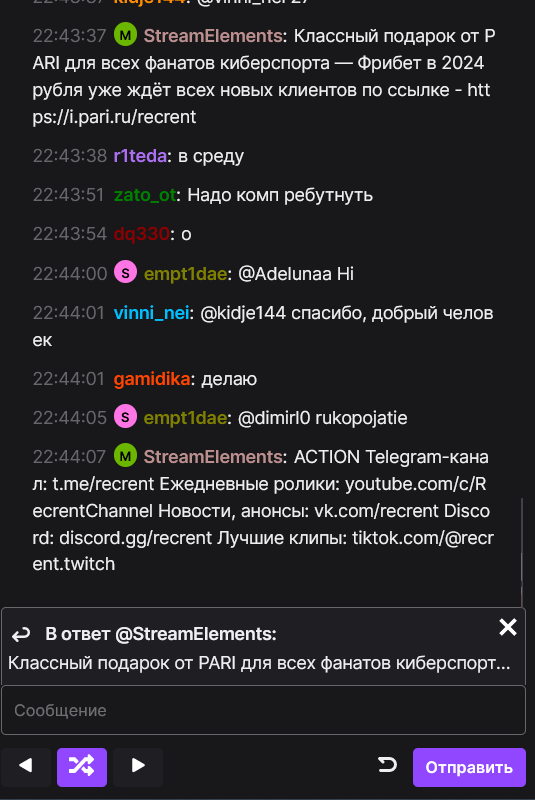Open username r1teda in chat

pos(140,156)
